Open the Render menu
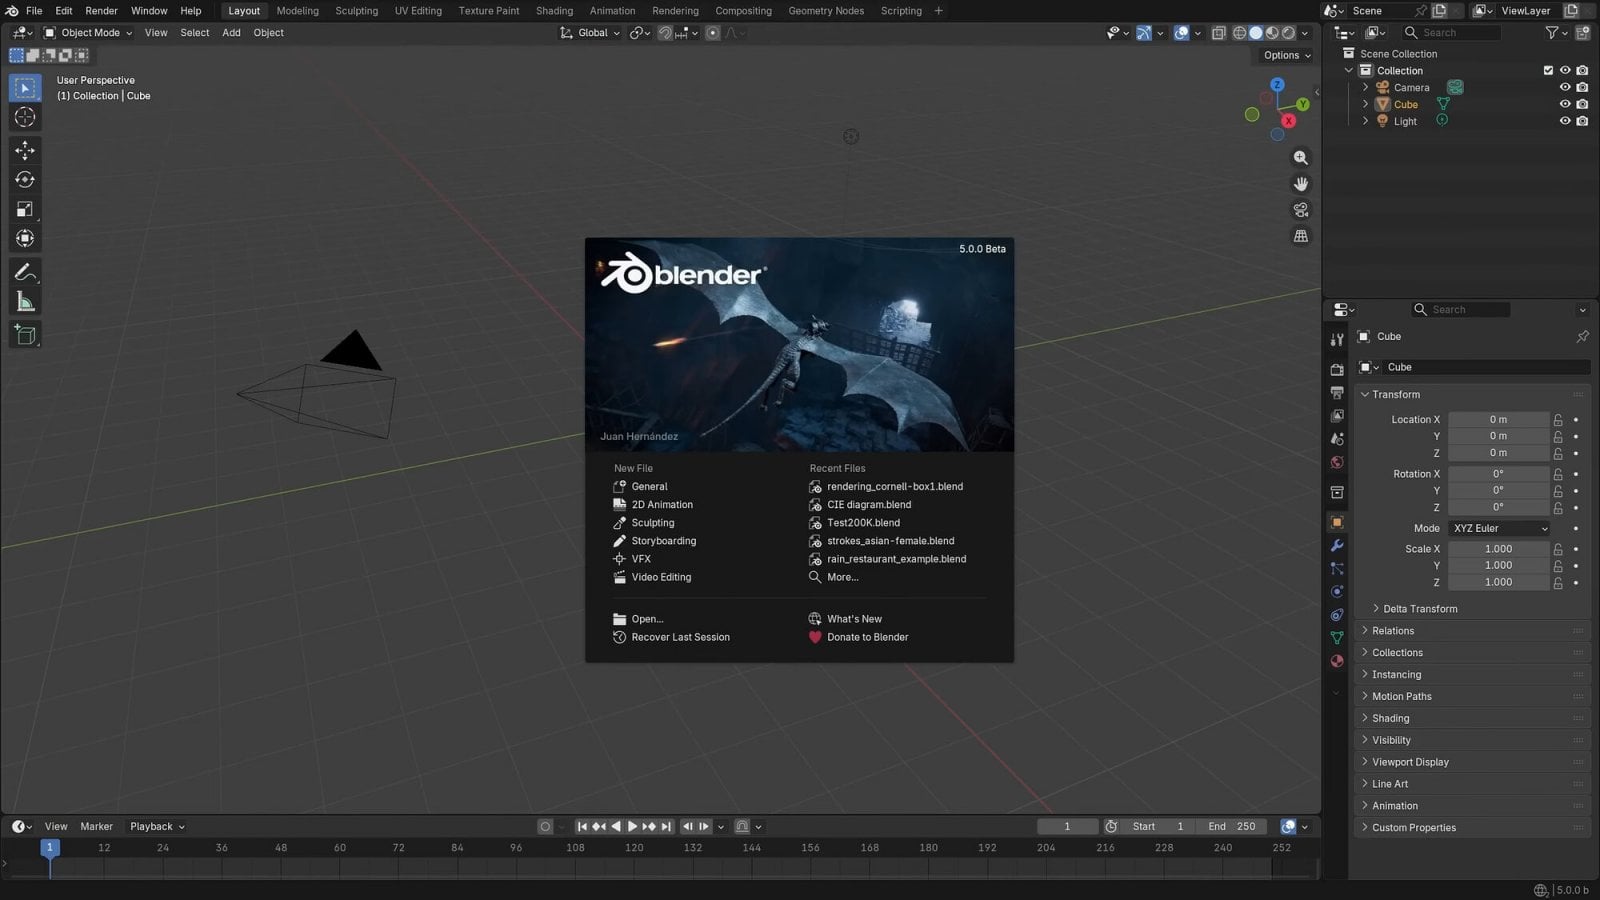 [x=100, y=10]
